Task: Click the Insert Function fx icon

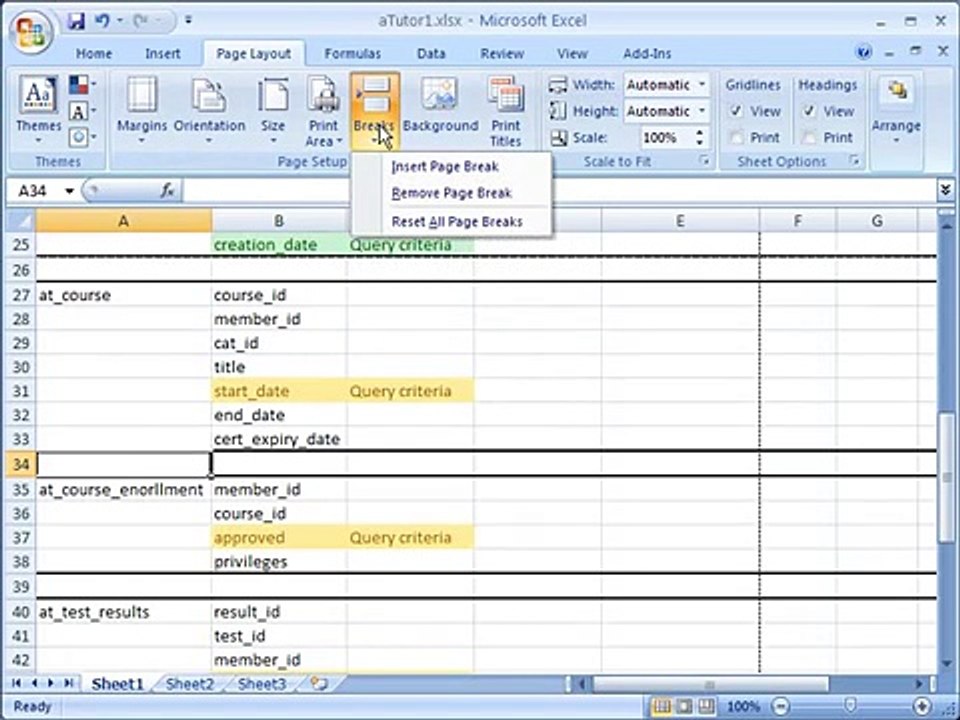Action: point(167,191)
